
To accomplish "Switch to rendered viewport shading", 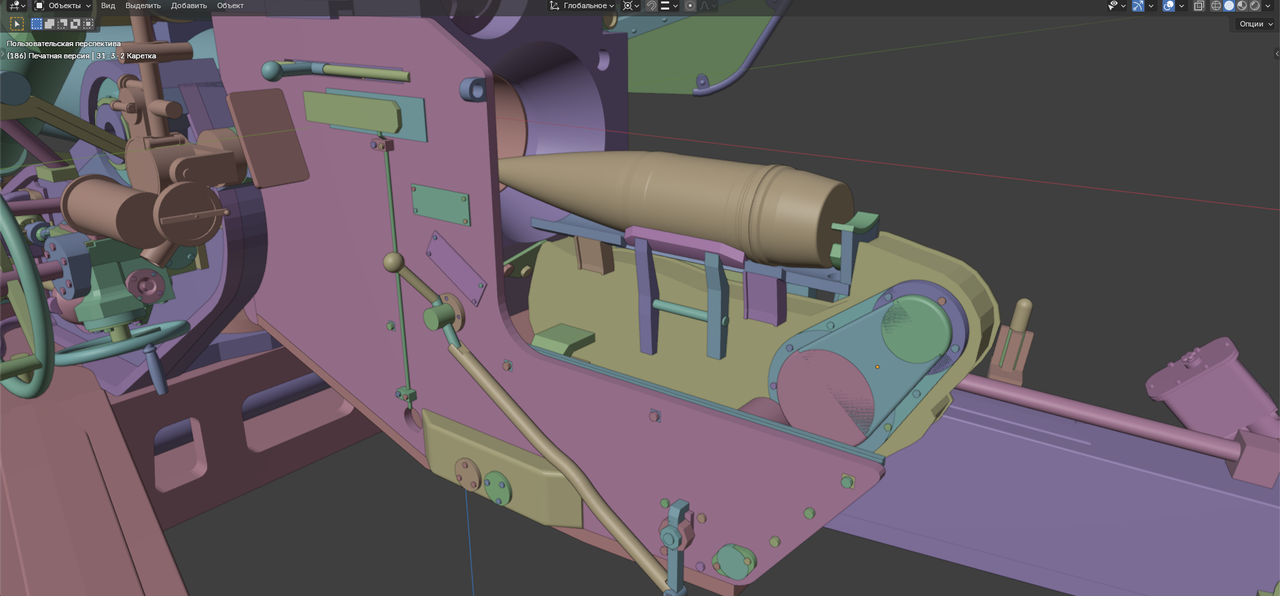I will (x=1254, y=6).
